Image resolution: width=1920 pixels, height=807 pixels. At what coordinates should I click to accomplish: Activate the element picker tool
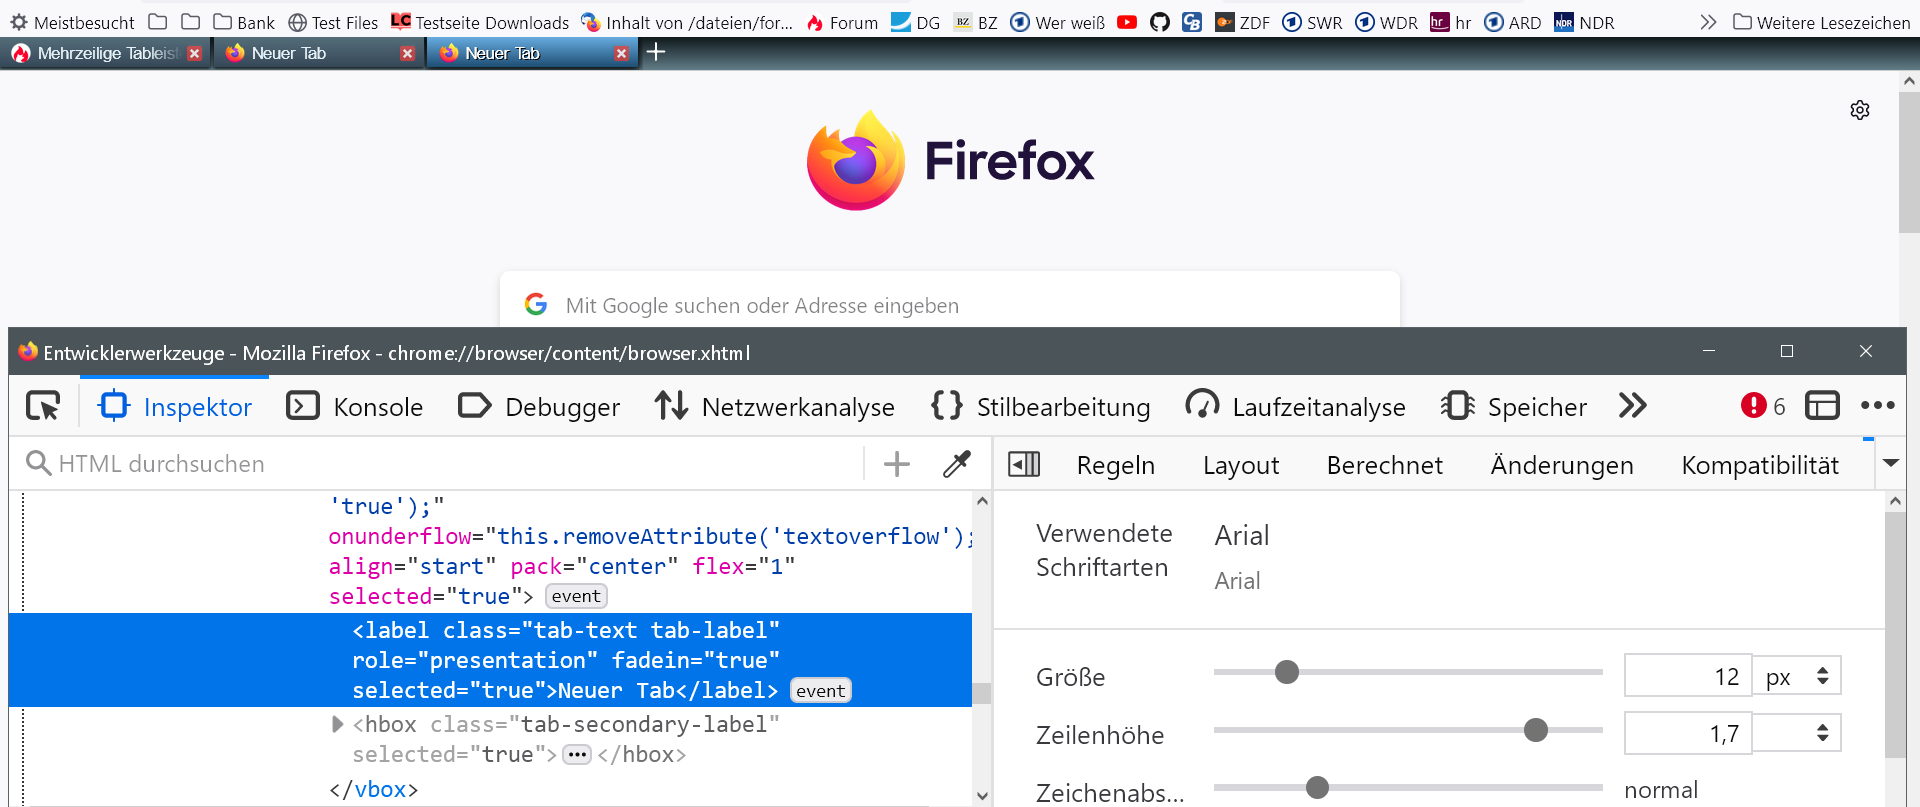point(43,406)
